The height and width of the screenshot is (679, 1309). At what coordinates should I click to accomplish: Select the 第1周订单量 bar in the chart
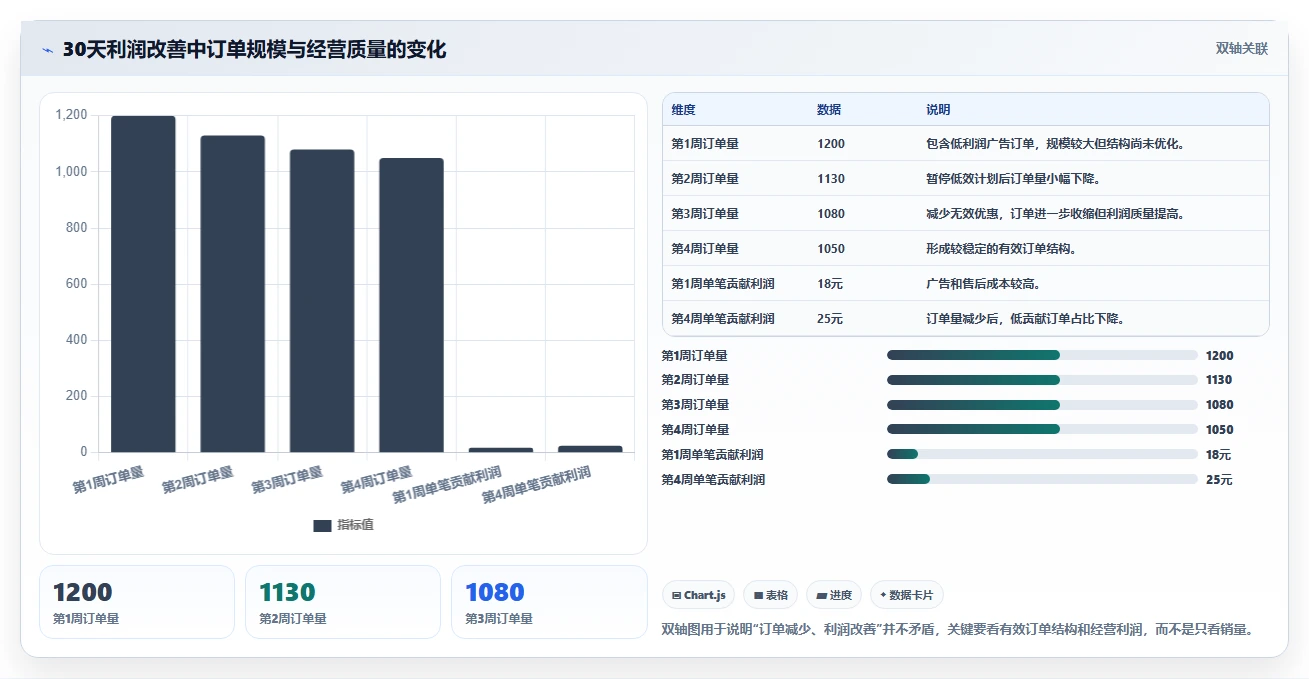pos(143,284)
